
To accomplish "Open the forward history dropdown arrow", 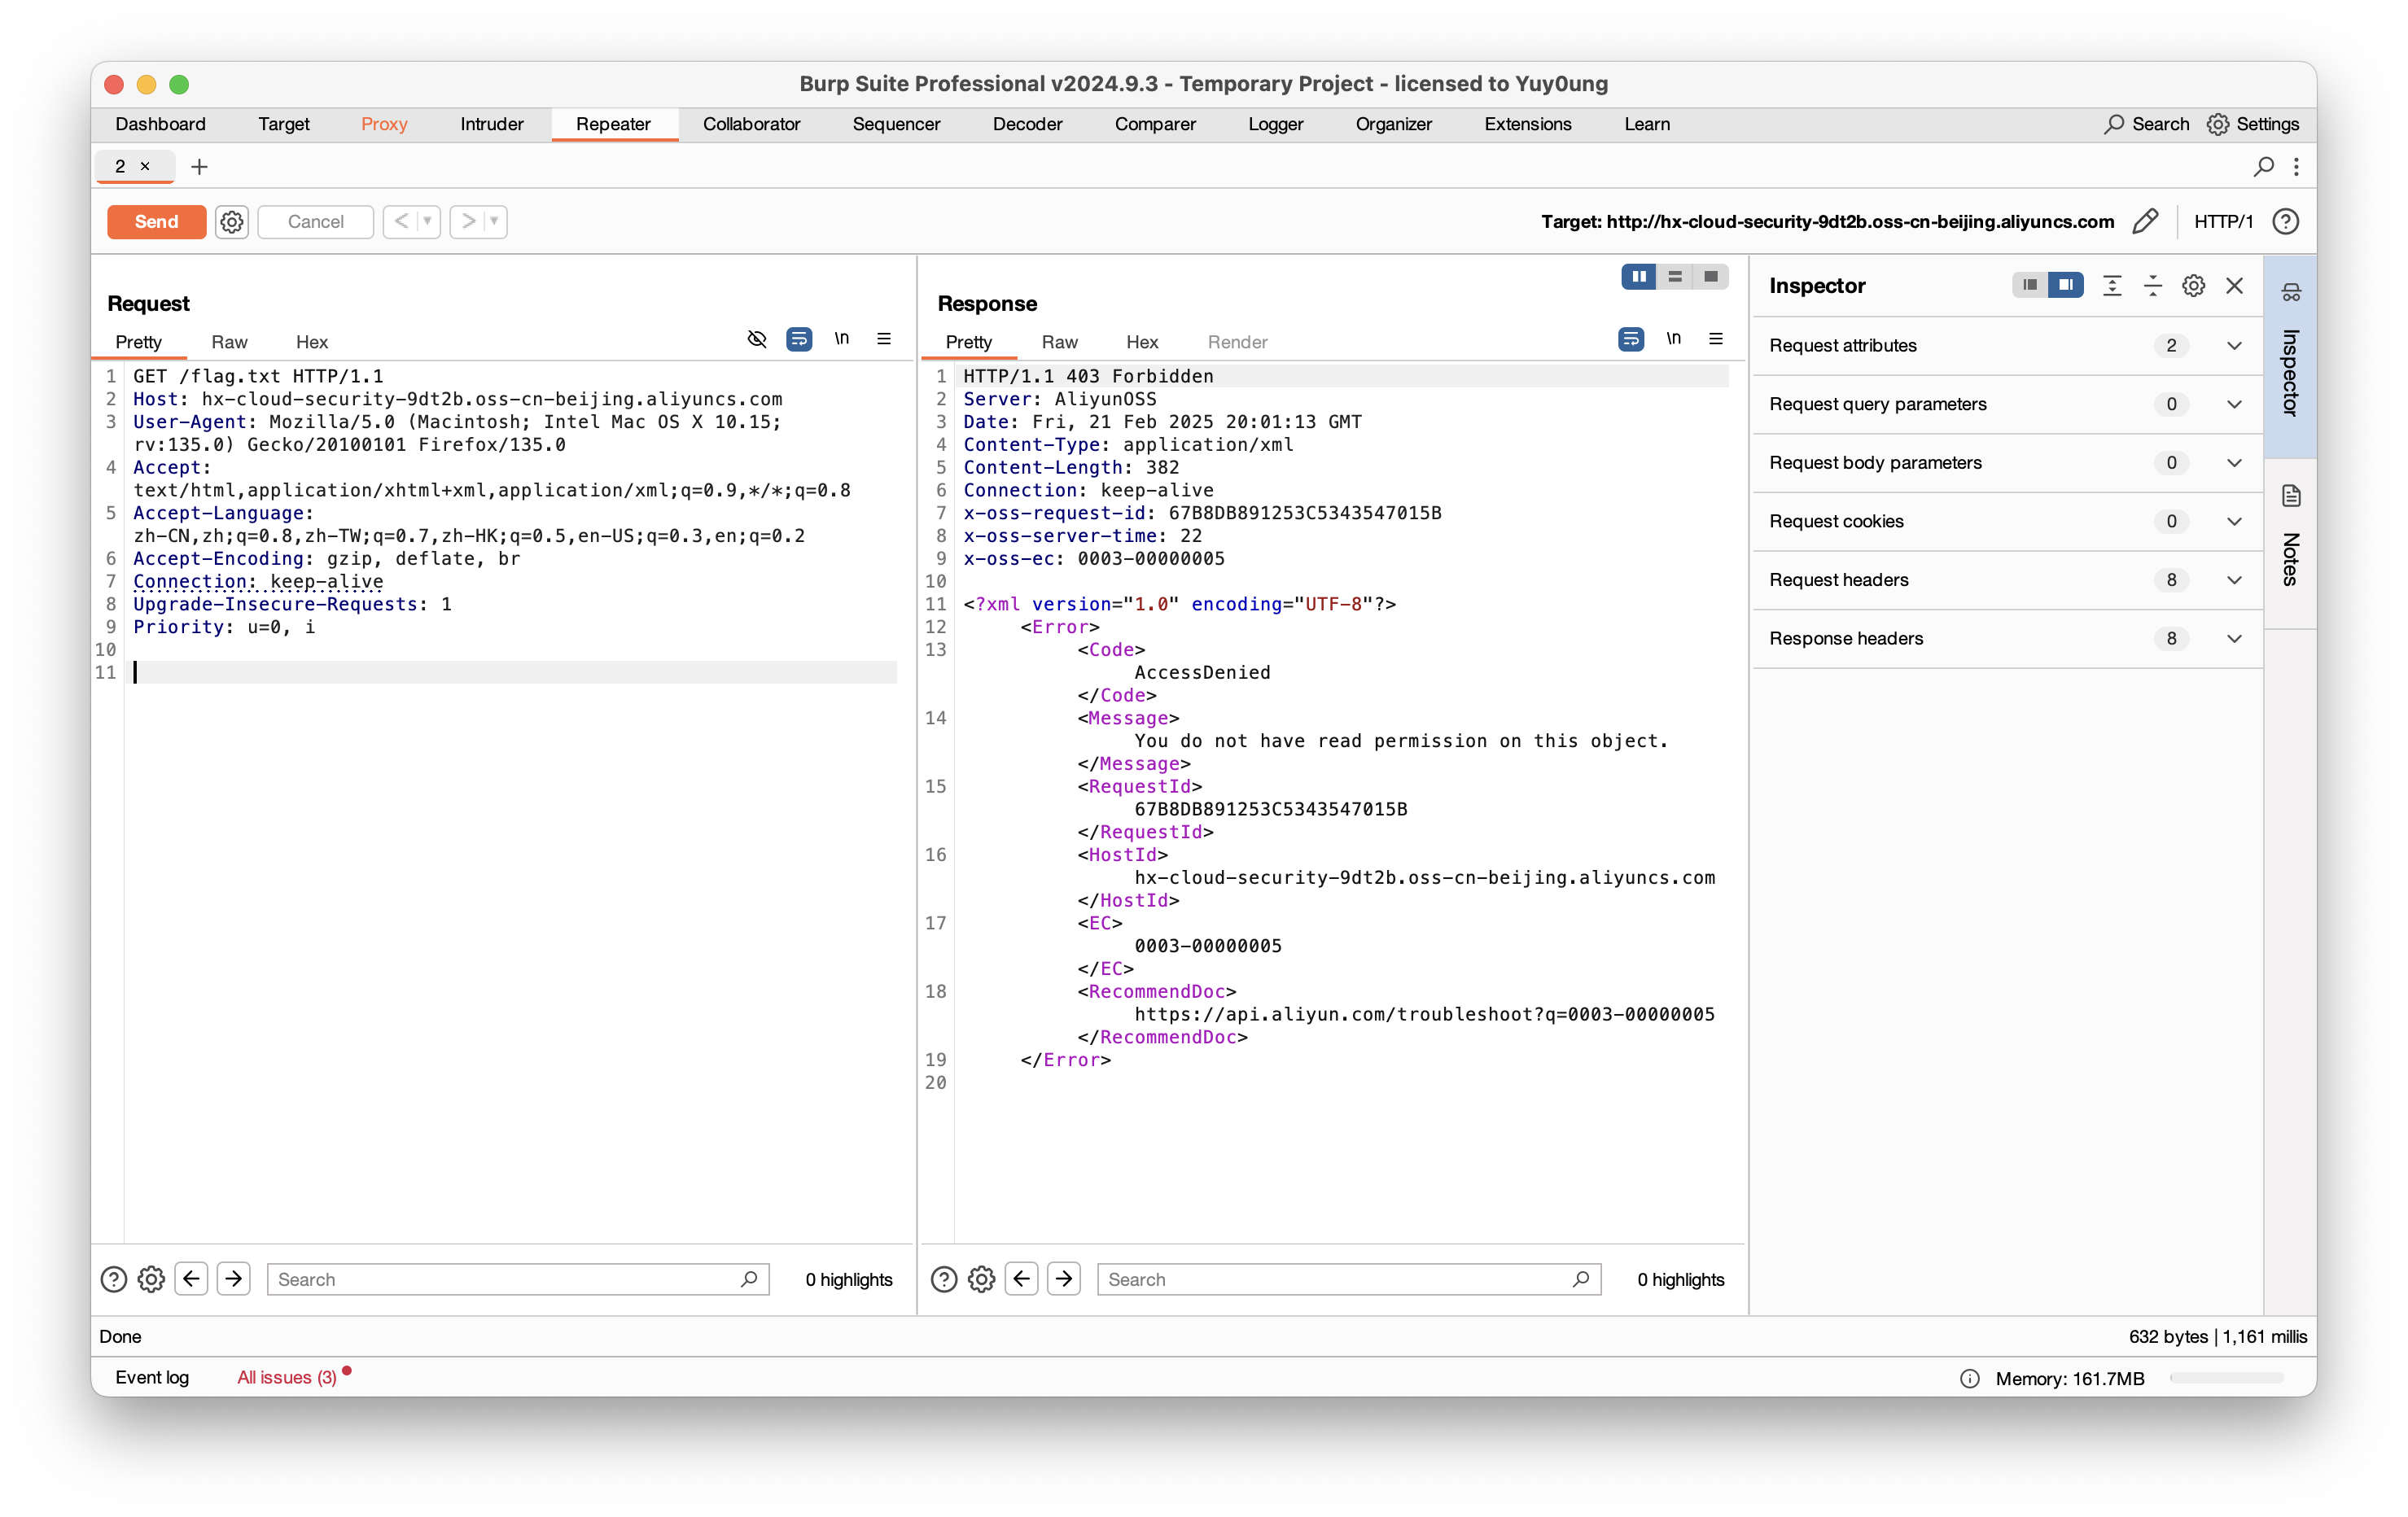I will [494, 221].
